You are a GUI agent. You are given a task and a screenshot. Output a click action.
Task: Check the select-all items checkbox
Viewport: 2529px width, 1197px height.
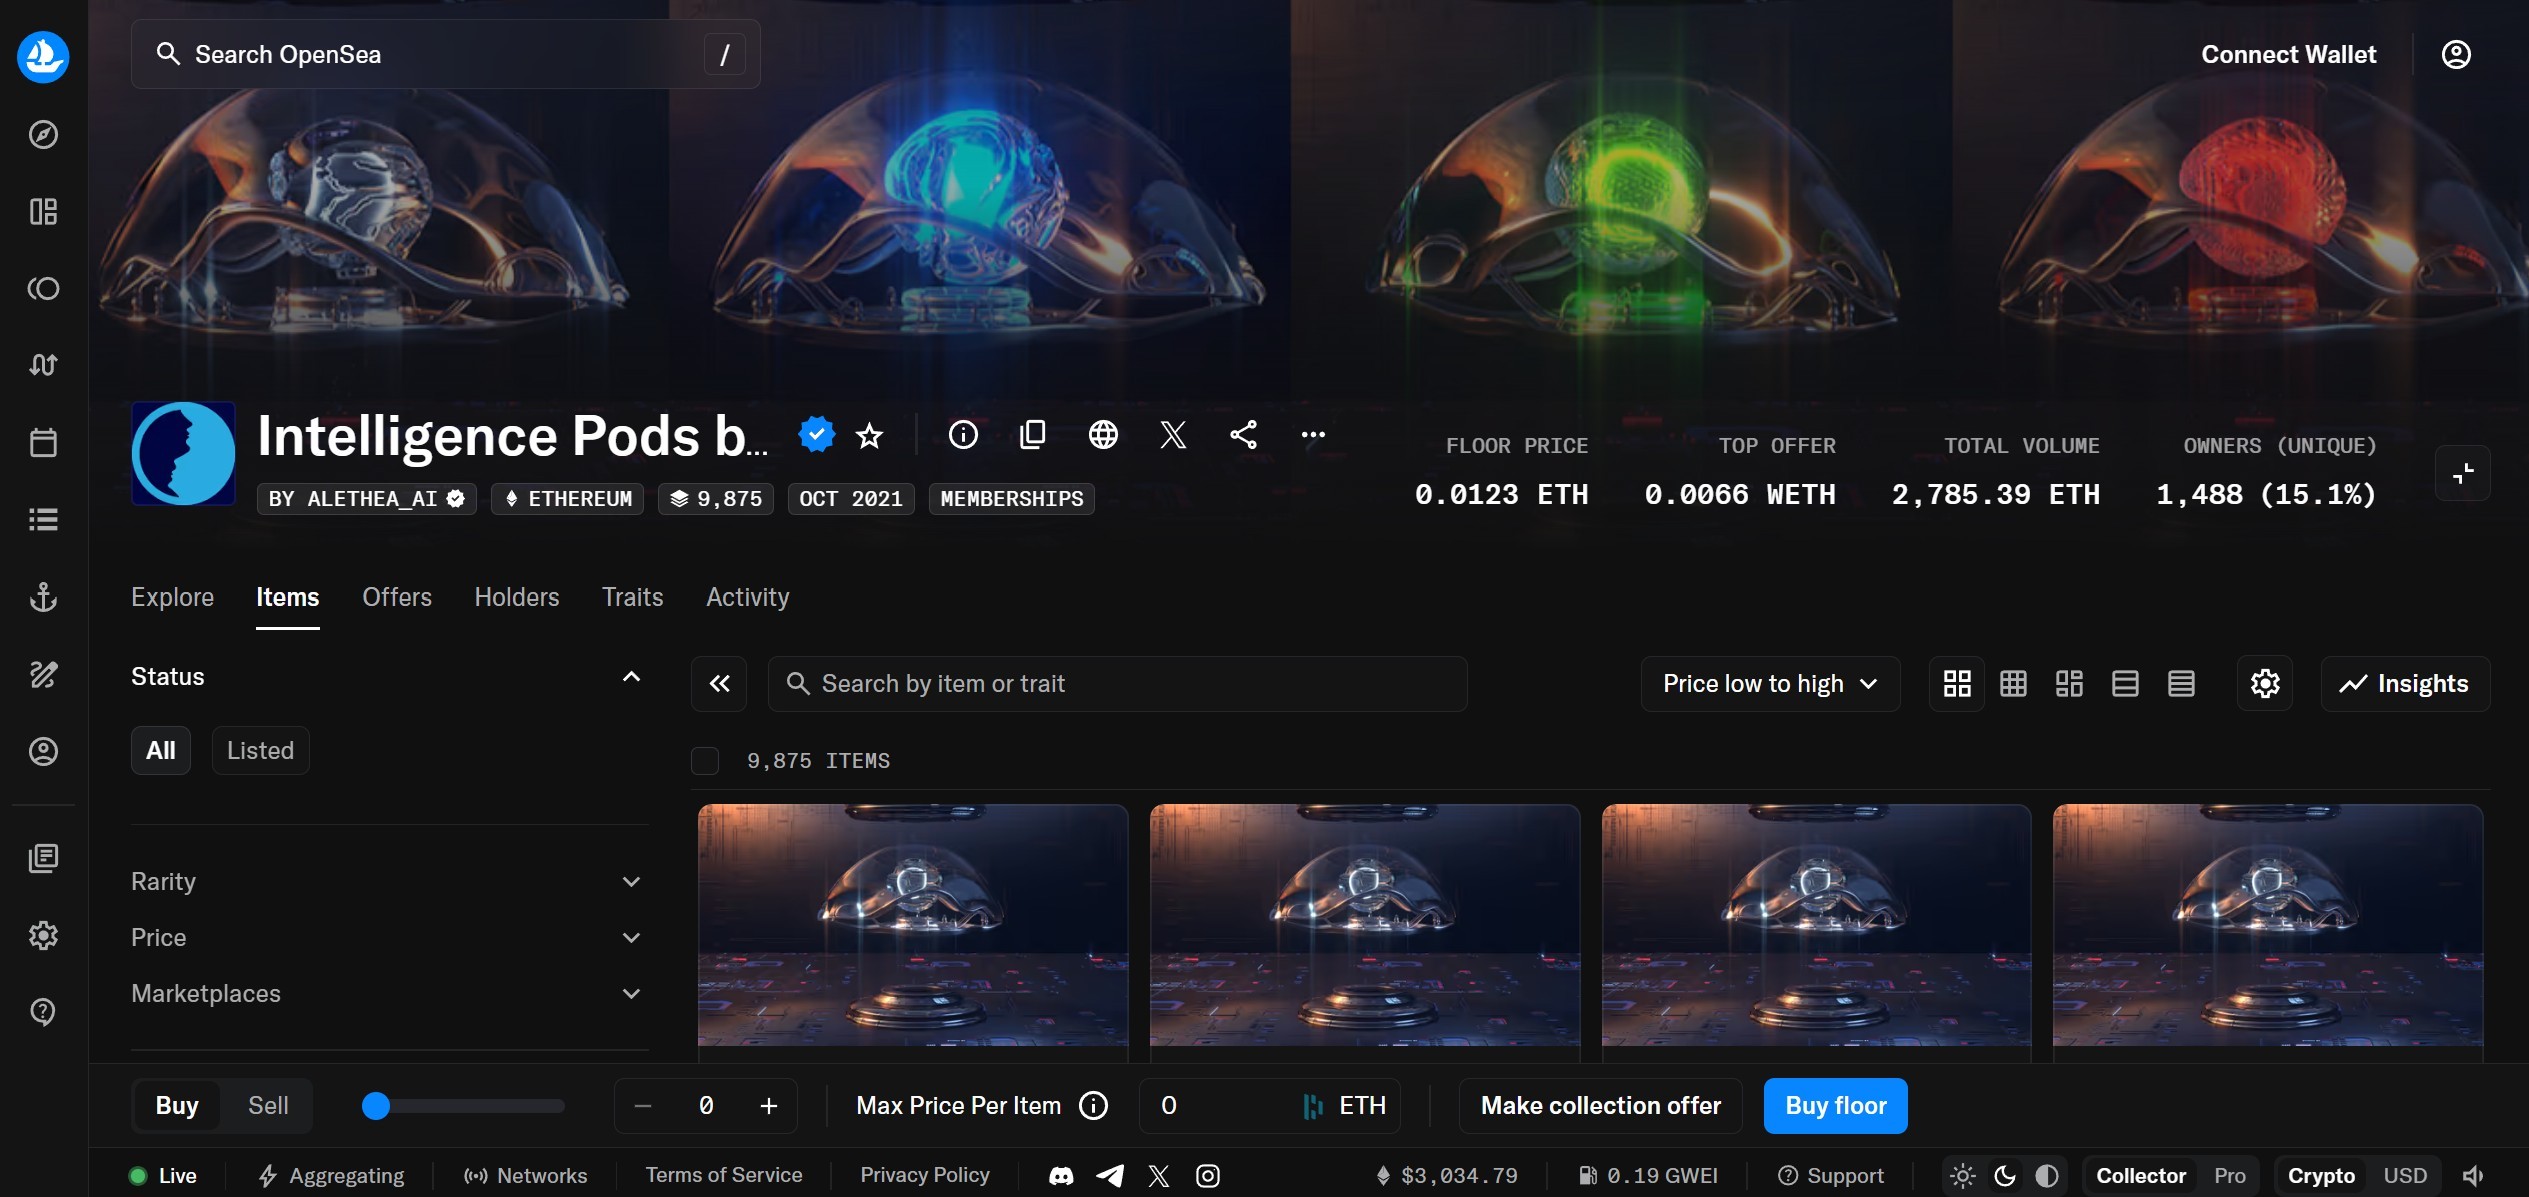pos(705,761)
